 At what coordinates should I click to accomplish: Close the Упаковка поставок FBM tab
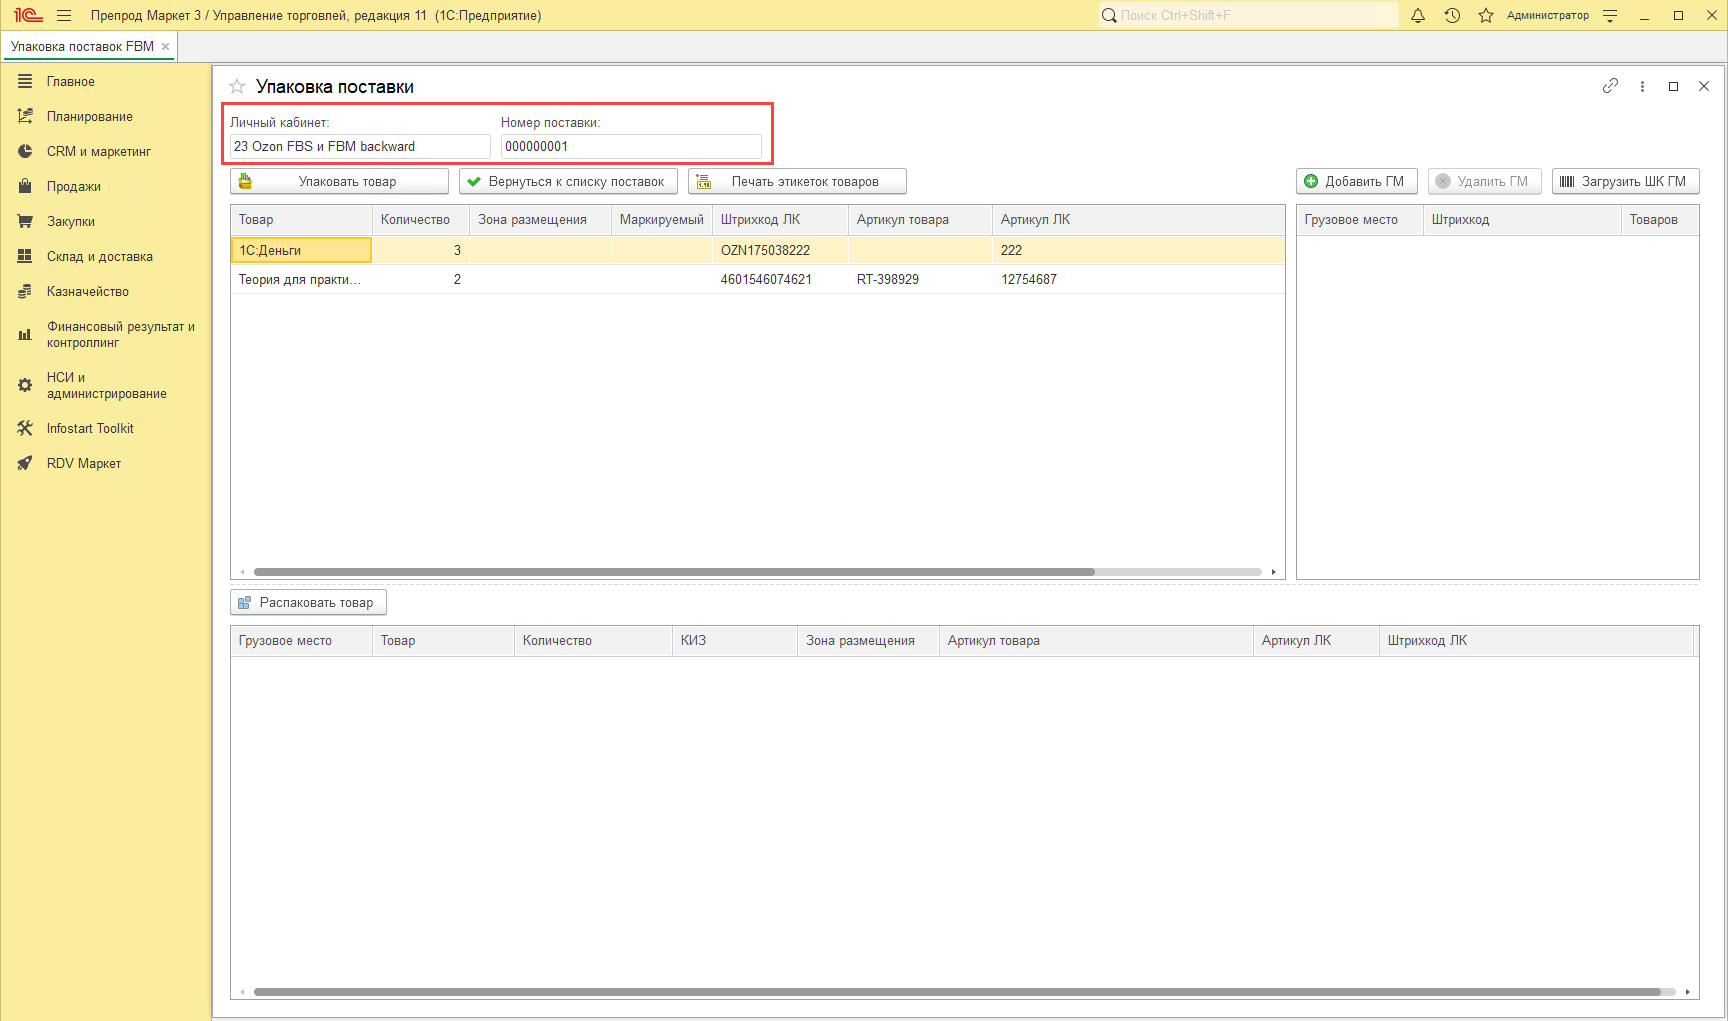pyautogui.click(x=165, y=46)
